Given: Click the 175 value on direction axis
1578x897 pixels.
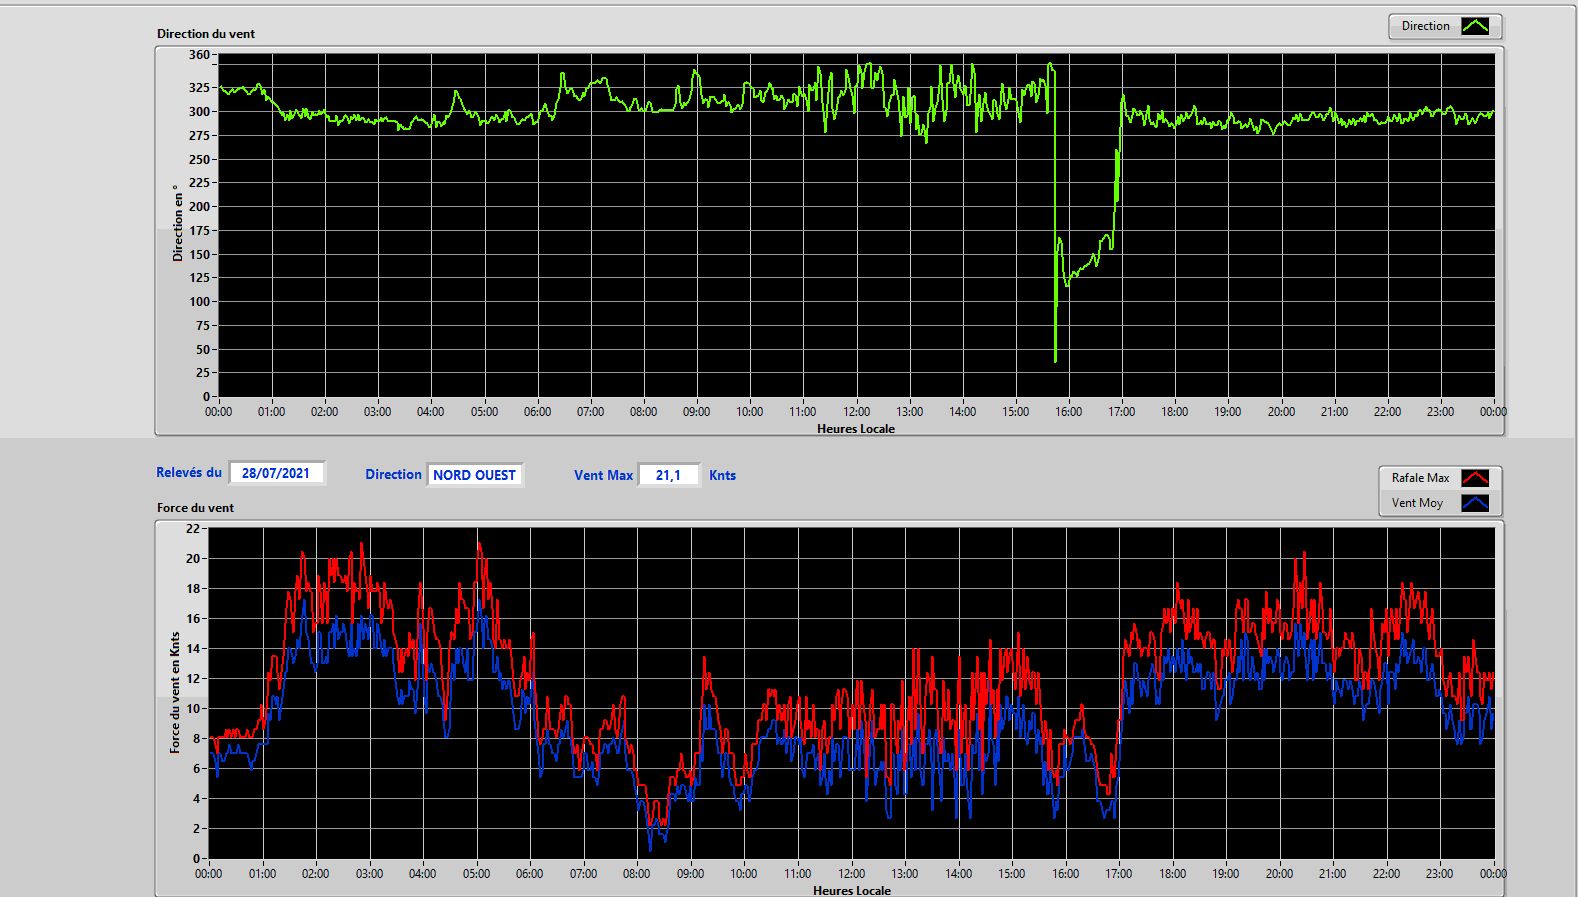Looking at the screenshot, I should [199, 231].
